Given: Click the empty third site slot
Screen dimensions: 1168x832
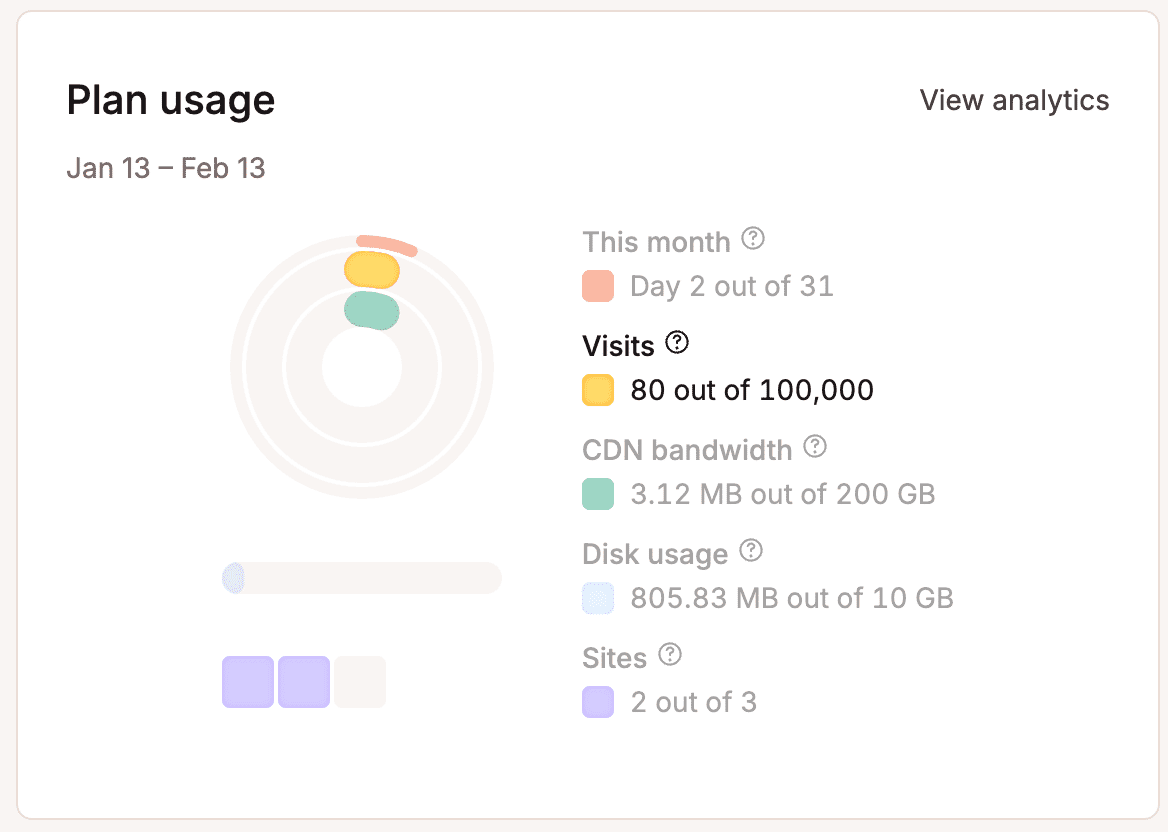Looking at the screenshot, I should (x=360, y=681).
